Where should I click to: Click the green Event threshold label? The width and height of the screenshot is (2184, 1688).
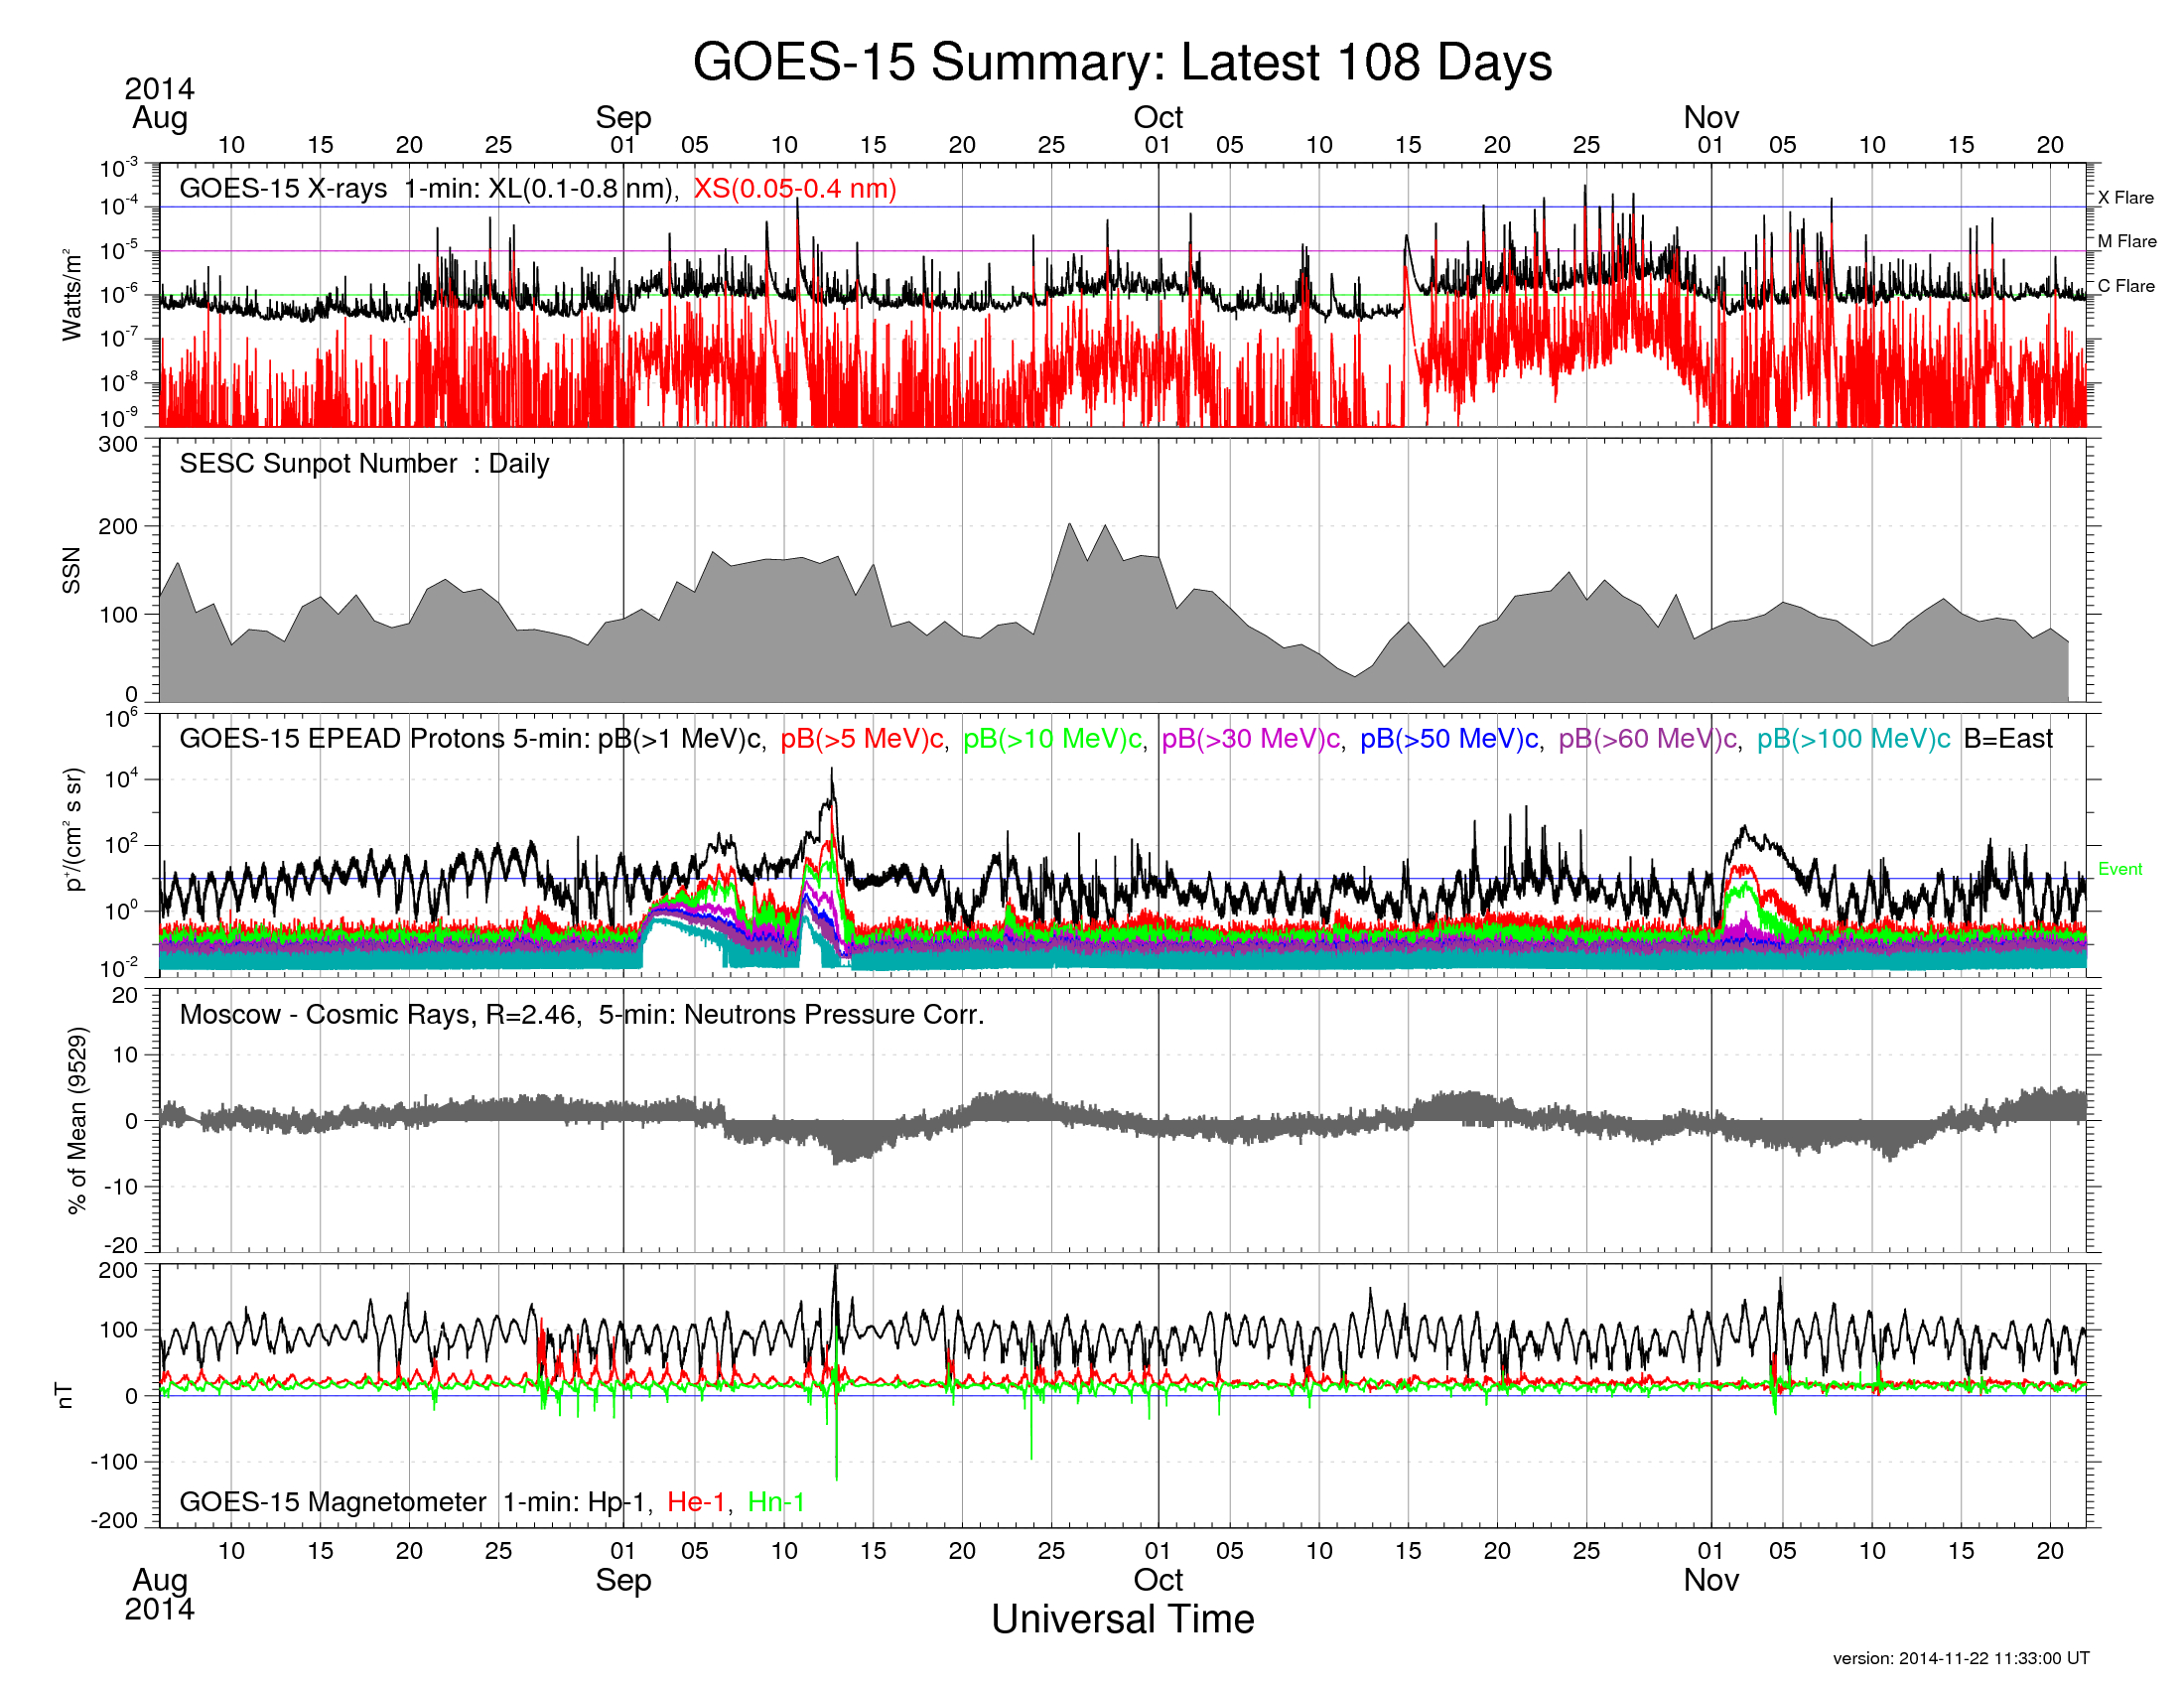coord(2119,870)
